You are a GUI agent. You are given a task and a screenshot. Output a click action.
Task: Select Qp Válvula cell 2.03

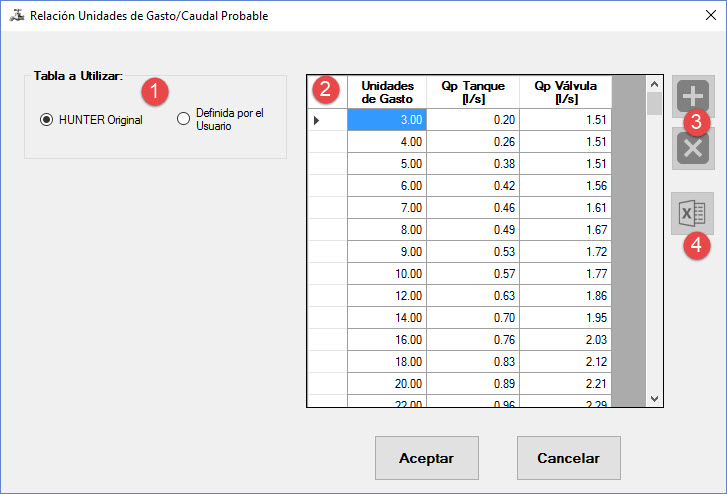(566, 340)
